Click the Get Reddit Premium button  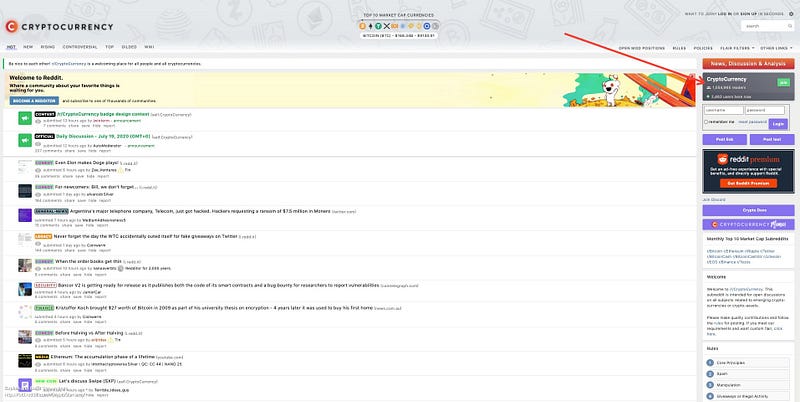tap(748, 183)
